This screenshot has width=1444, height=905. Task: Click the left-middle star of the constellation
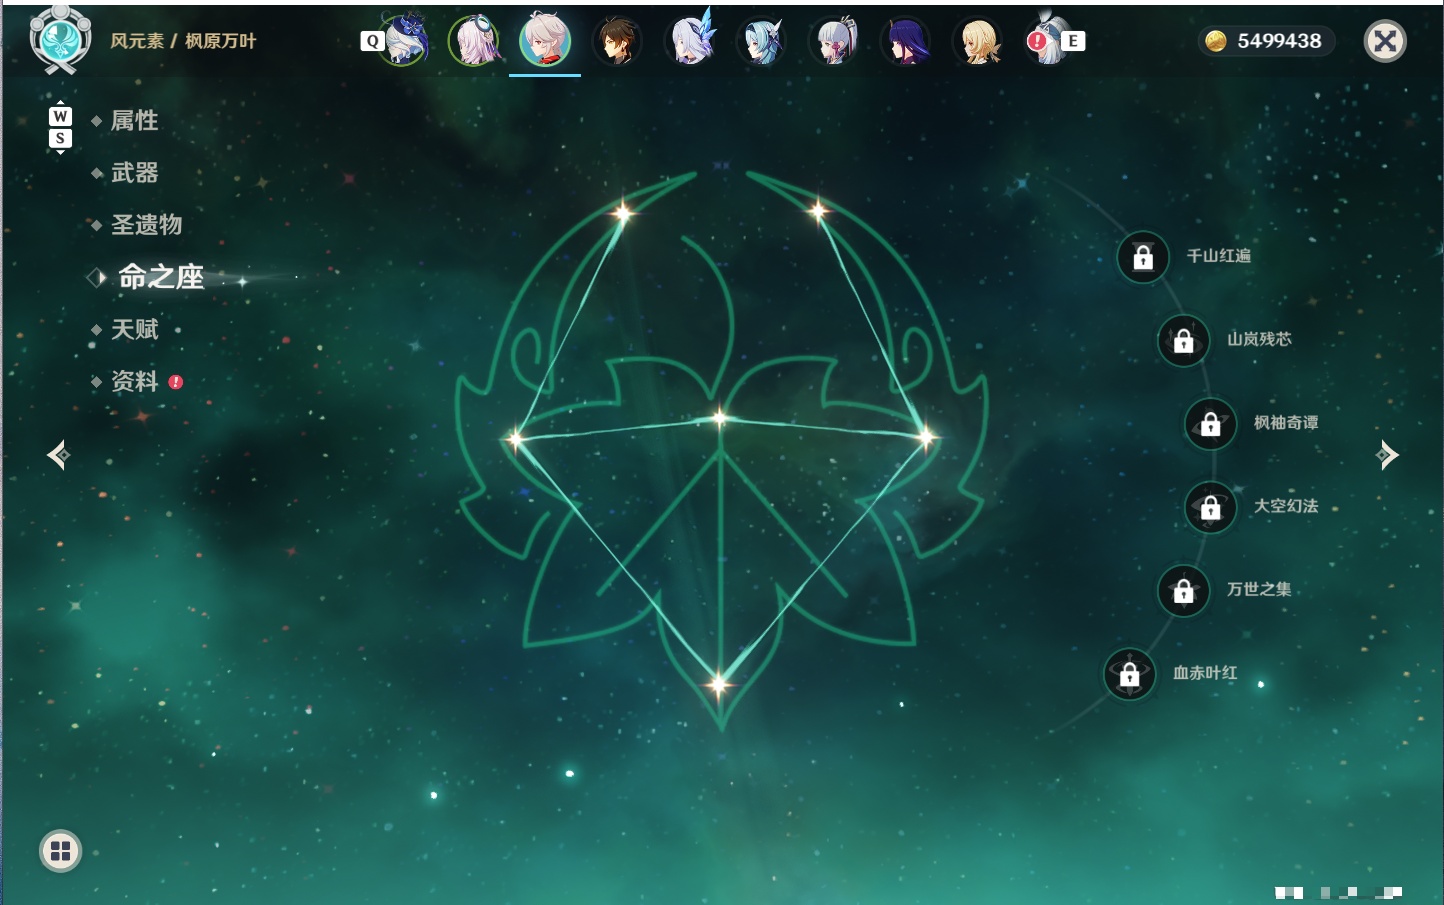tap(515, 438)
